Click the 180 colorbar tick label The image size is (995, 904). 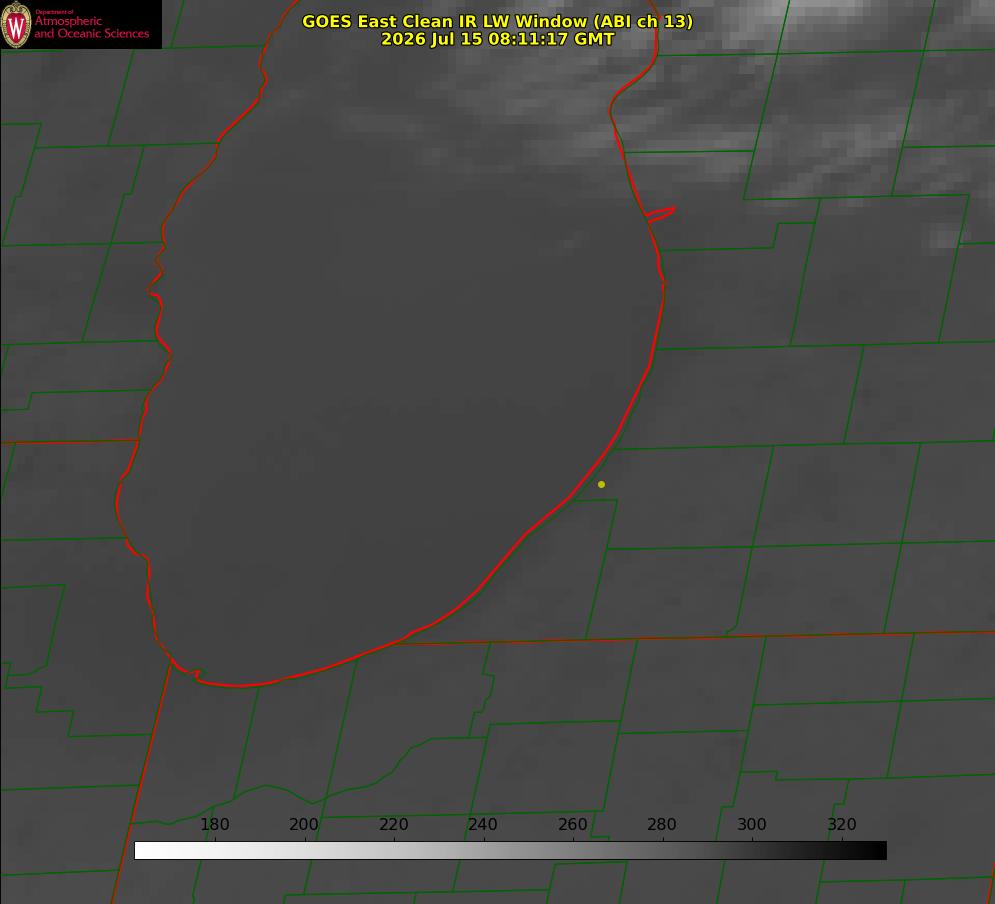pos(214,824)
